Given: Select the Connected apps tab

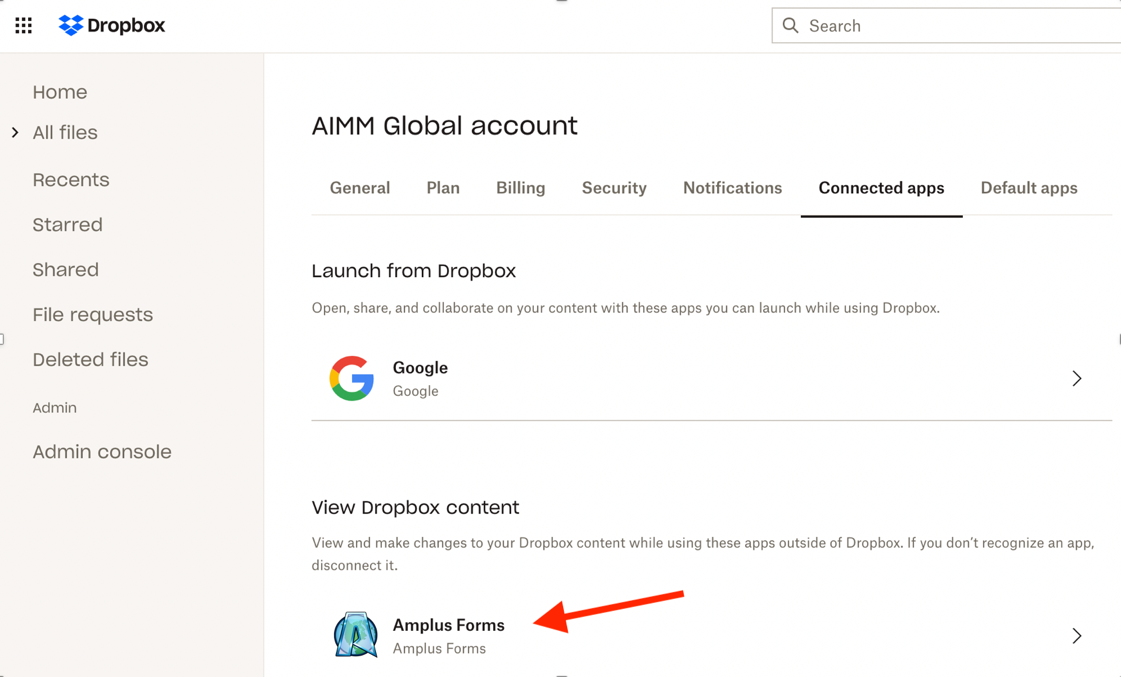Looking at the screenshot, I should click(882, 188).
